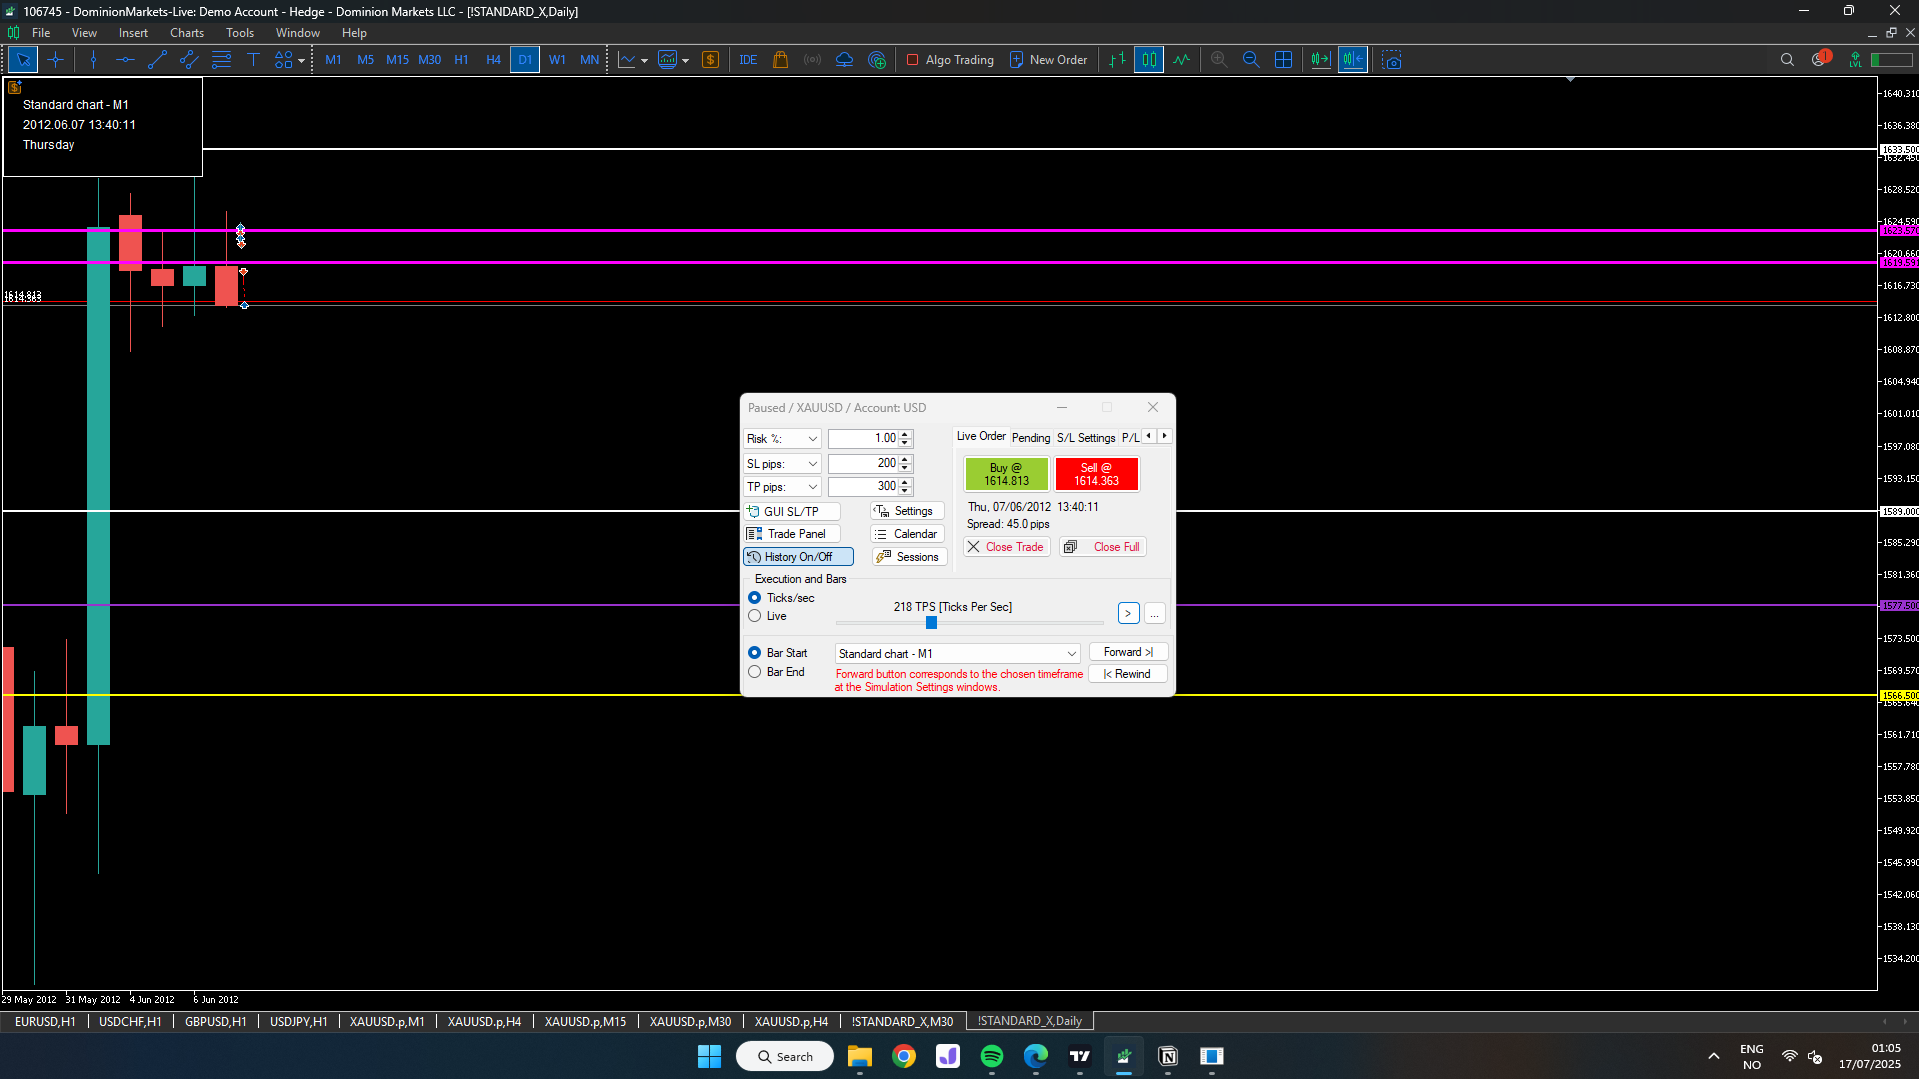This screenshot has height=1079, width=1919.
Task: Open the Risk % type dropdown
Action: pos(782,439)
